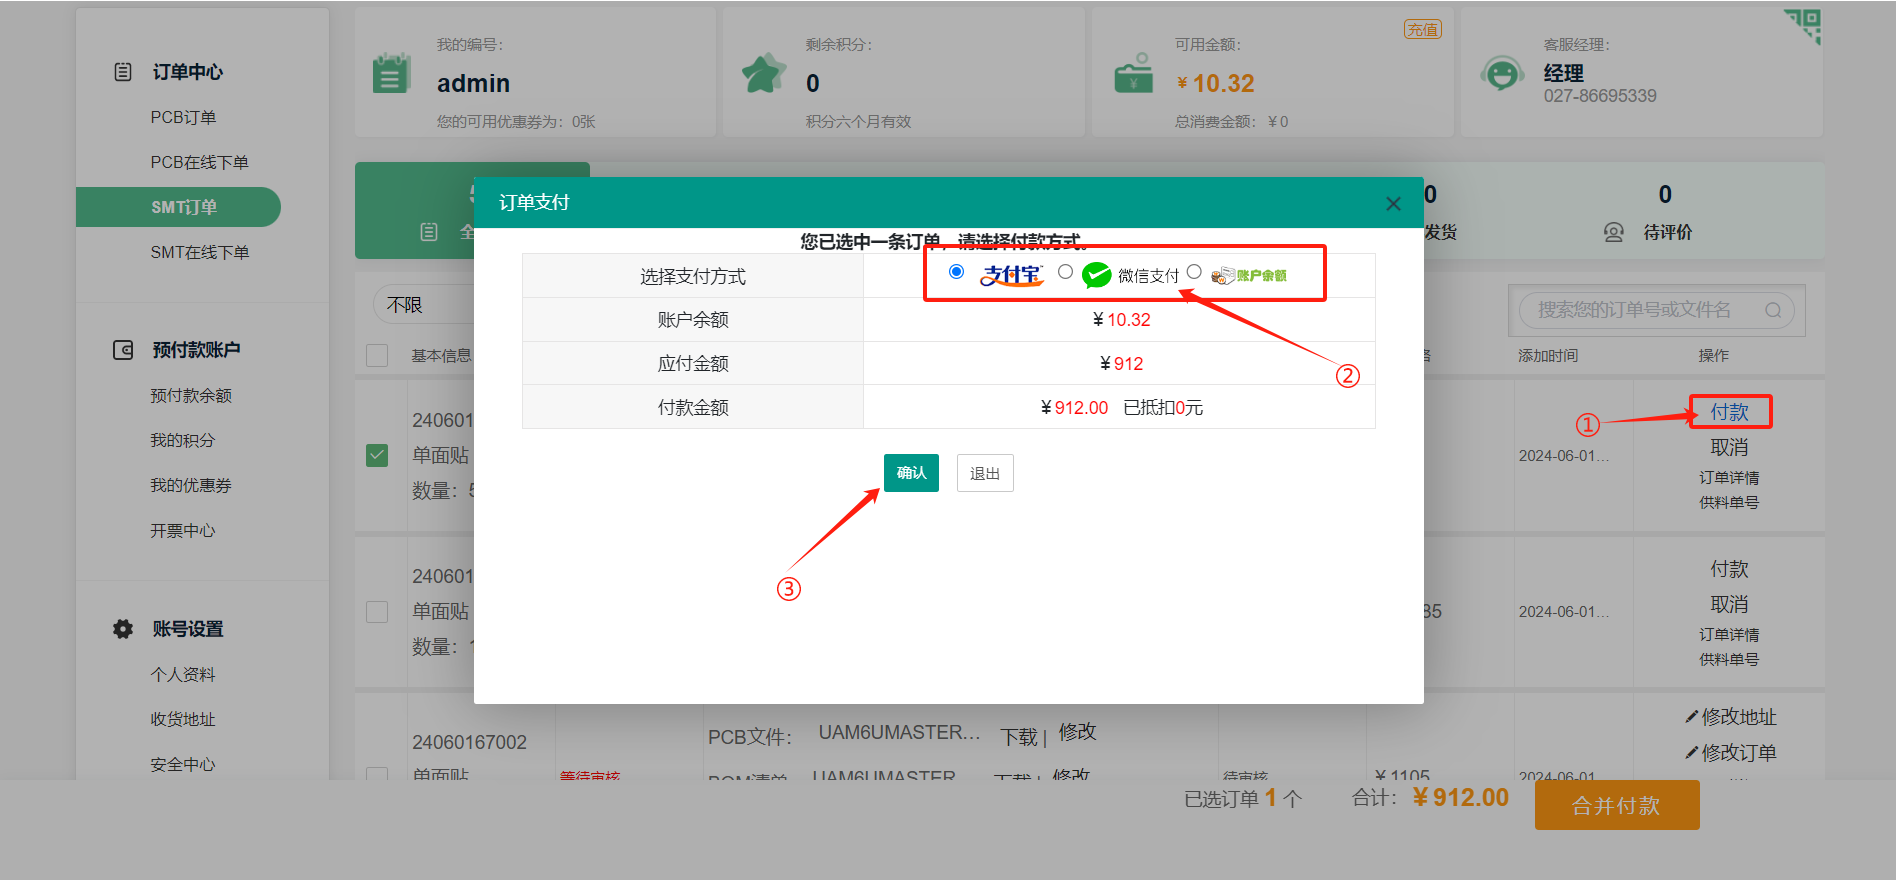Tick the second order's checkbox
1896x880 pixels.
(x=377, y=611)
